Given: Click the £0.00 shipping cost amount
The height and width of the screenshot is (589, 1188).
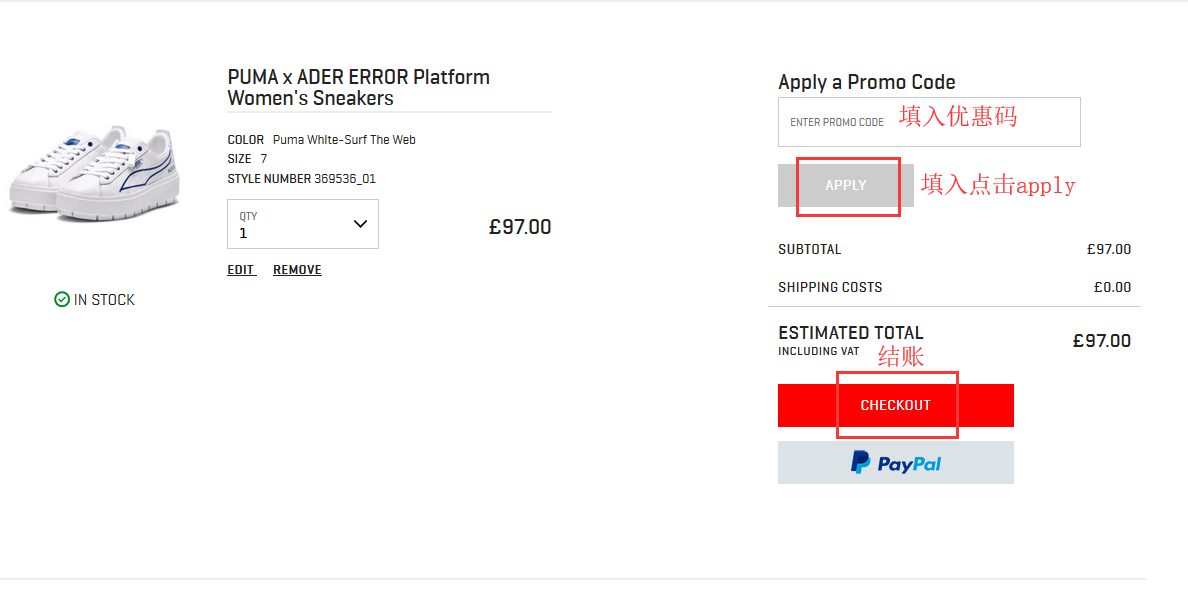Looking at the screenshot, I should coord(1112,287).
